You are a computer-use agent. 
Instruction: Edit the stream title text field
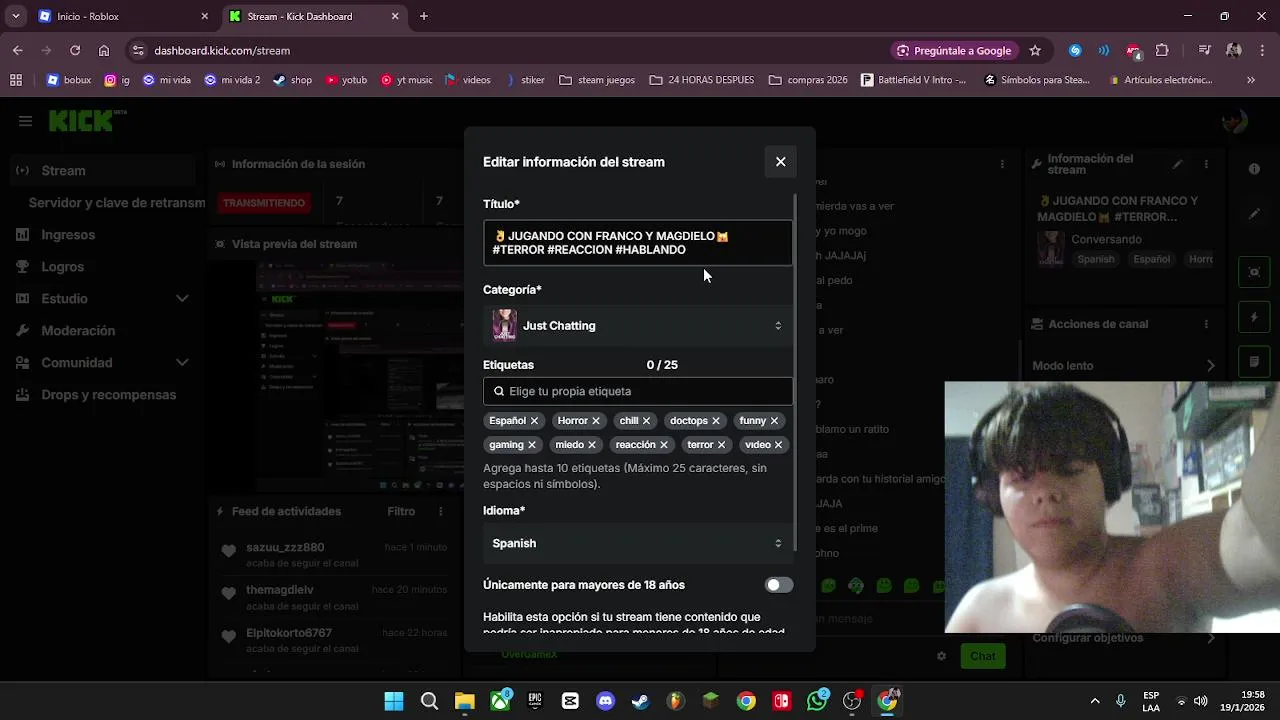tap(638, 243)
